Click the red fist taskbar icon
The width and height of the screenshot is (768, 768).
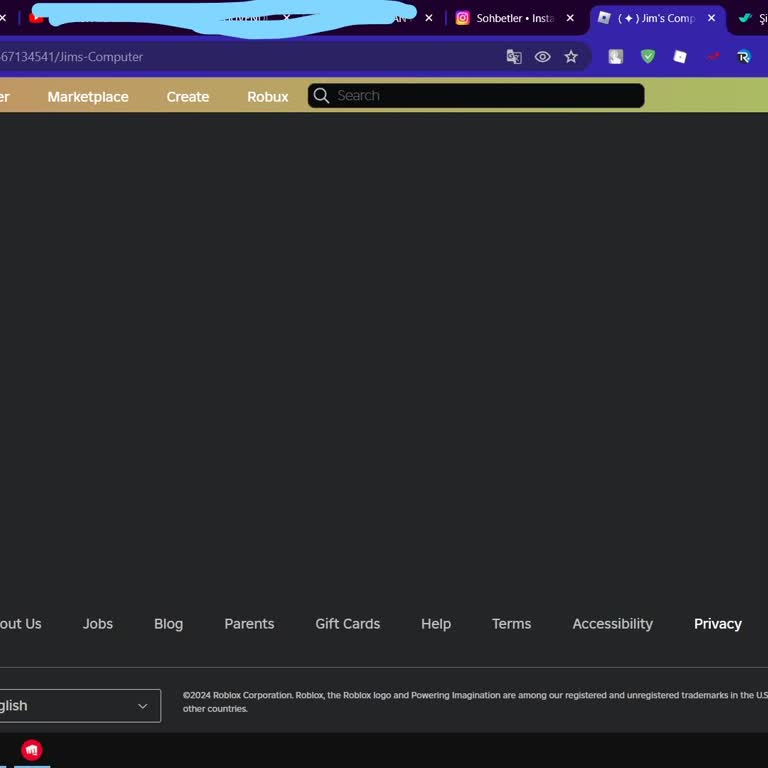[32, 750]
